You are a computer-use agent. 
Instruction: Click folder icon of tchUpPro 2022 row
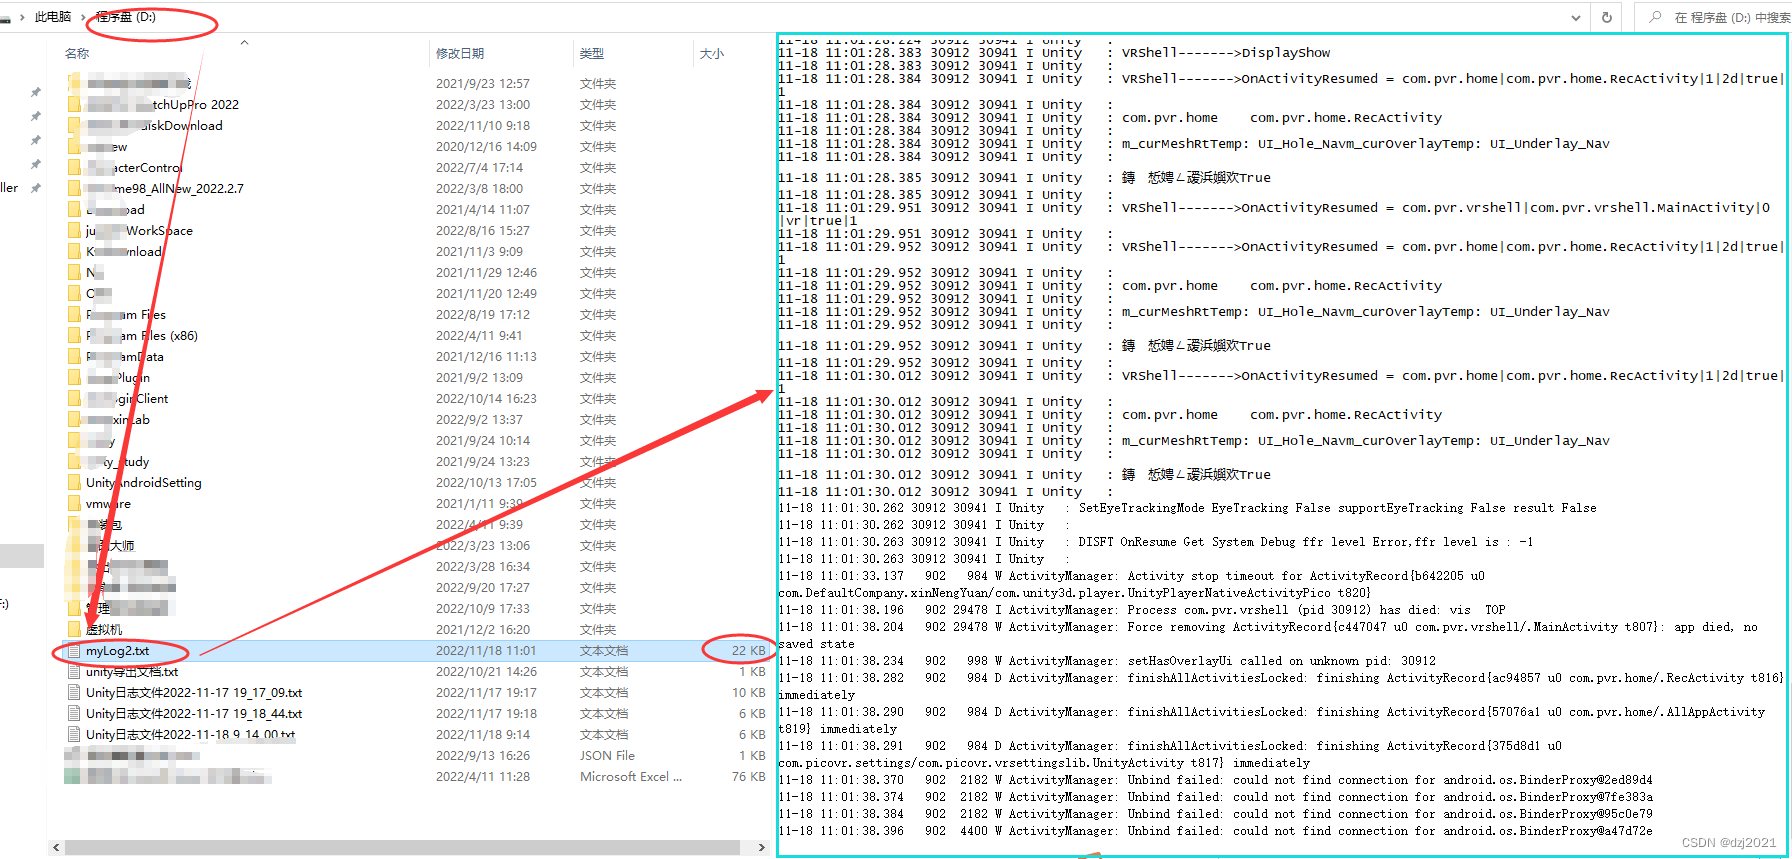click(74, 104)
